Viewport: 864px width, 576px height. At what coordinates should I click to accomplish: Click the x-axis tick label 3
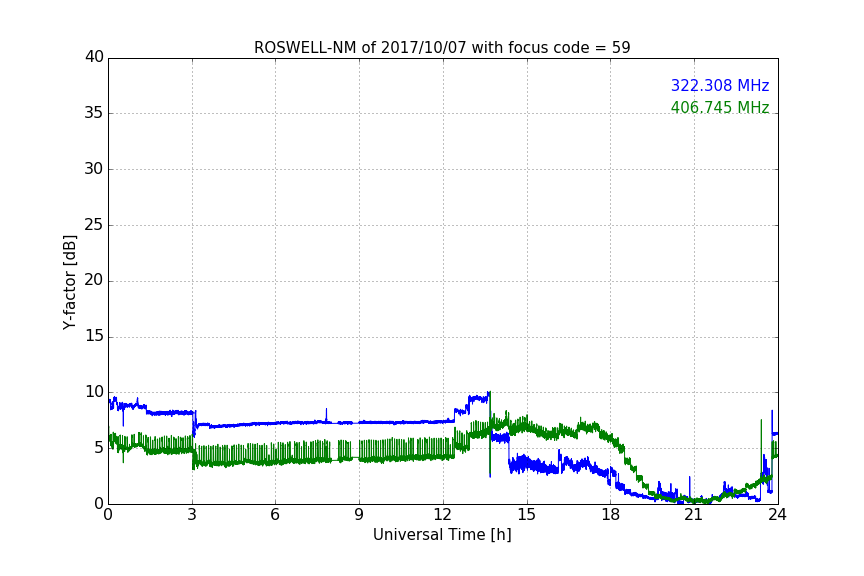[192, 515]
